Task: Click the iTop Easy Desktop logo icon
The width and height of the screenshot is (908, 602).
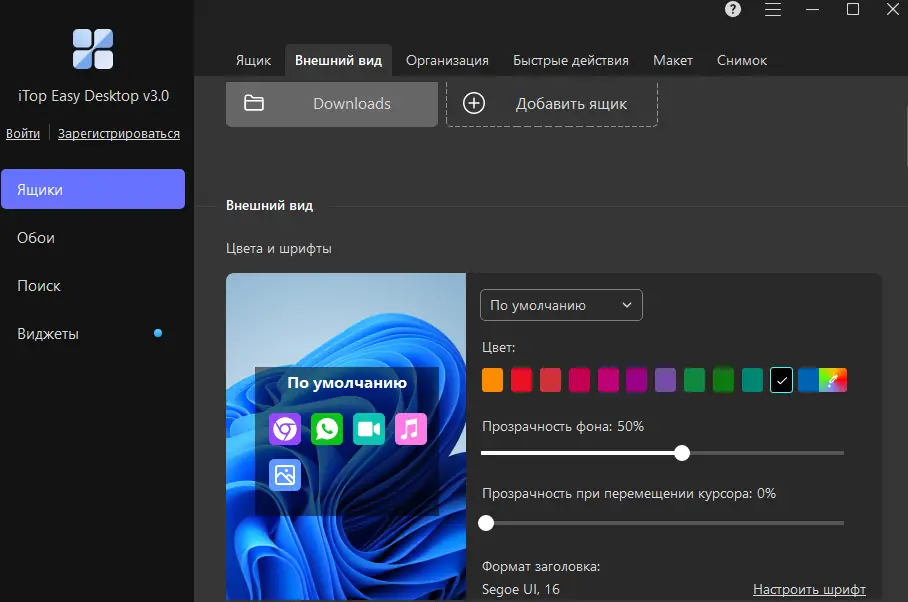Action: [x=93, y=49]
